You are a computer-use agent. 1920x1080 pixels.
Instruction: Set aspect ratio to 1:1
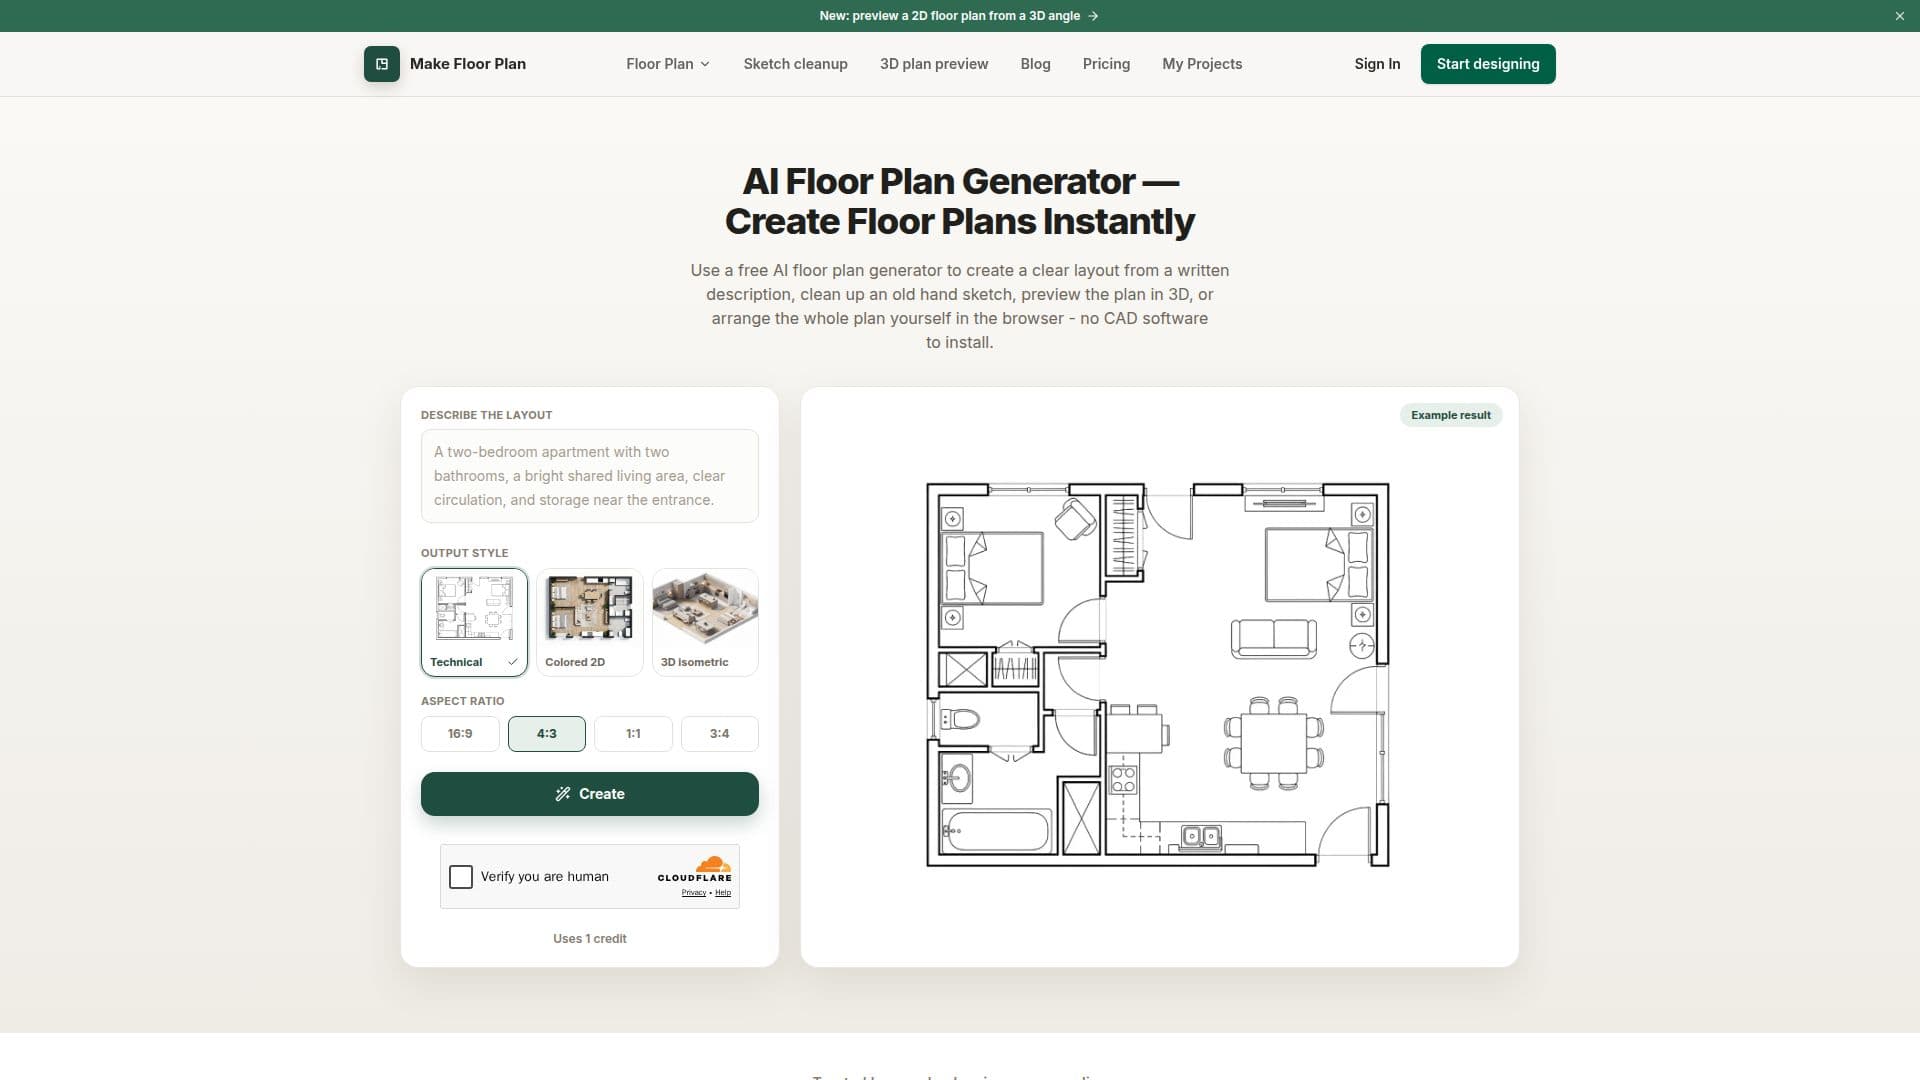pyautogui.click(x=633, y=734)
